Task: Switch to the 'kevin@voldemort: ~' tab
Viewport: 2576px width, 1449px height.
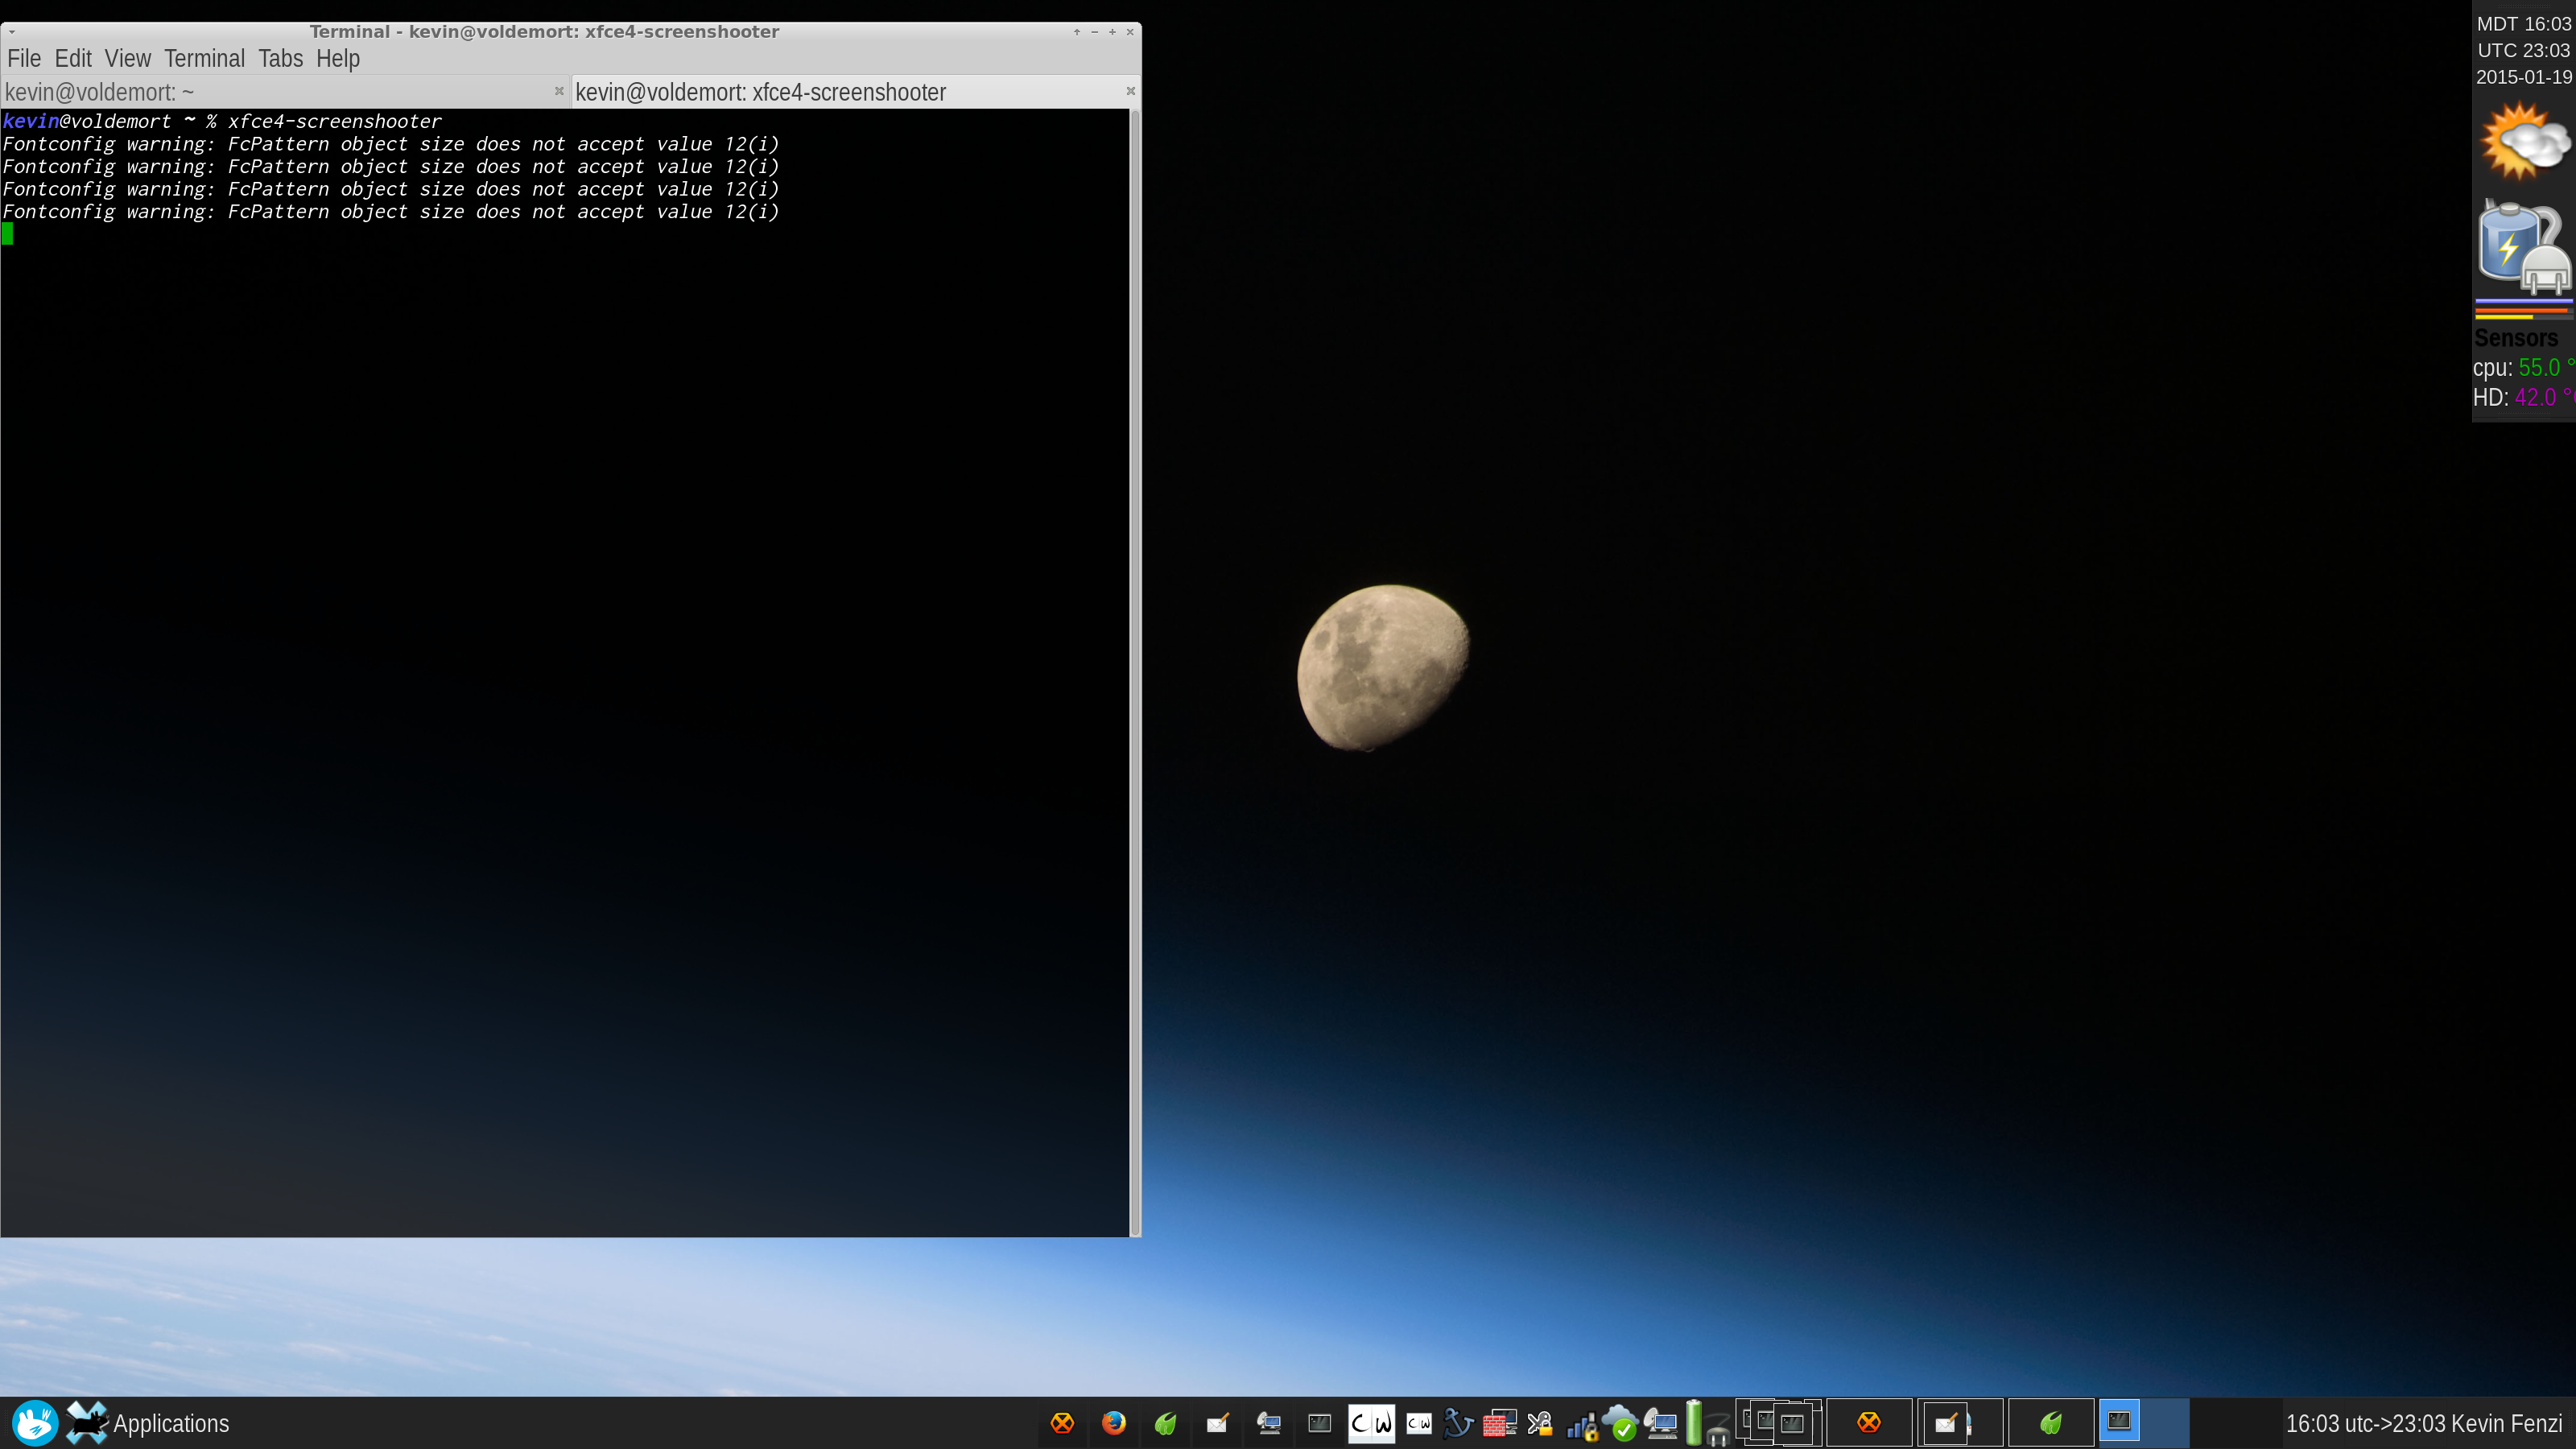Action: [285, 92]
